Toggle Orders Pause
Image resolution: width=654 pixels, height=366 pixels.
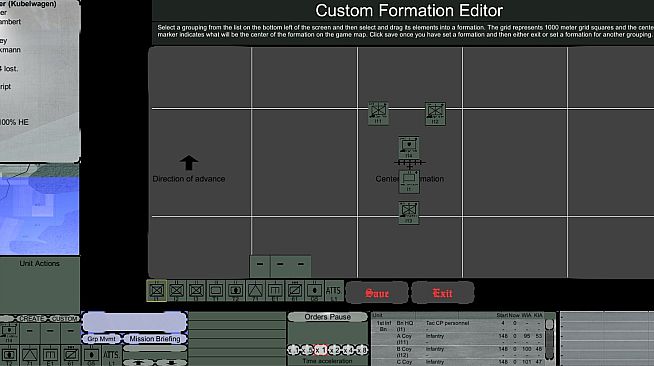[x=327, y=317]
